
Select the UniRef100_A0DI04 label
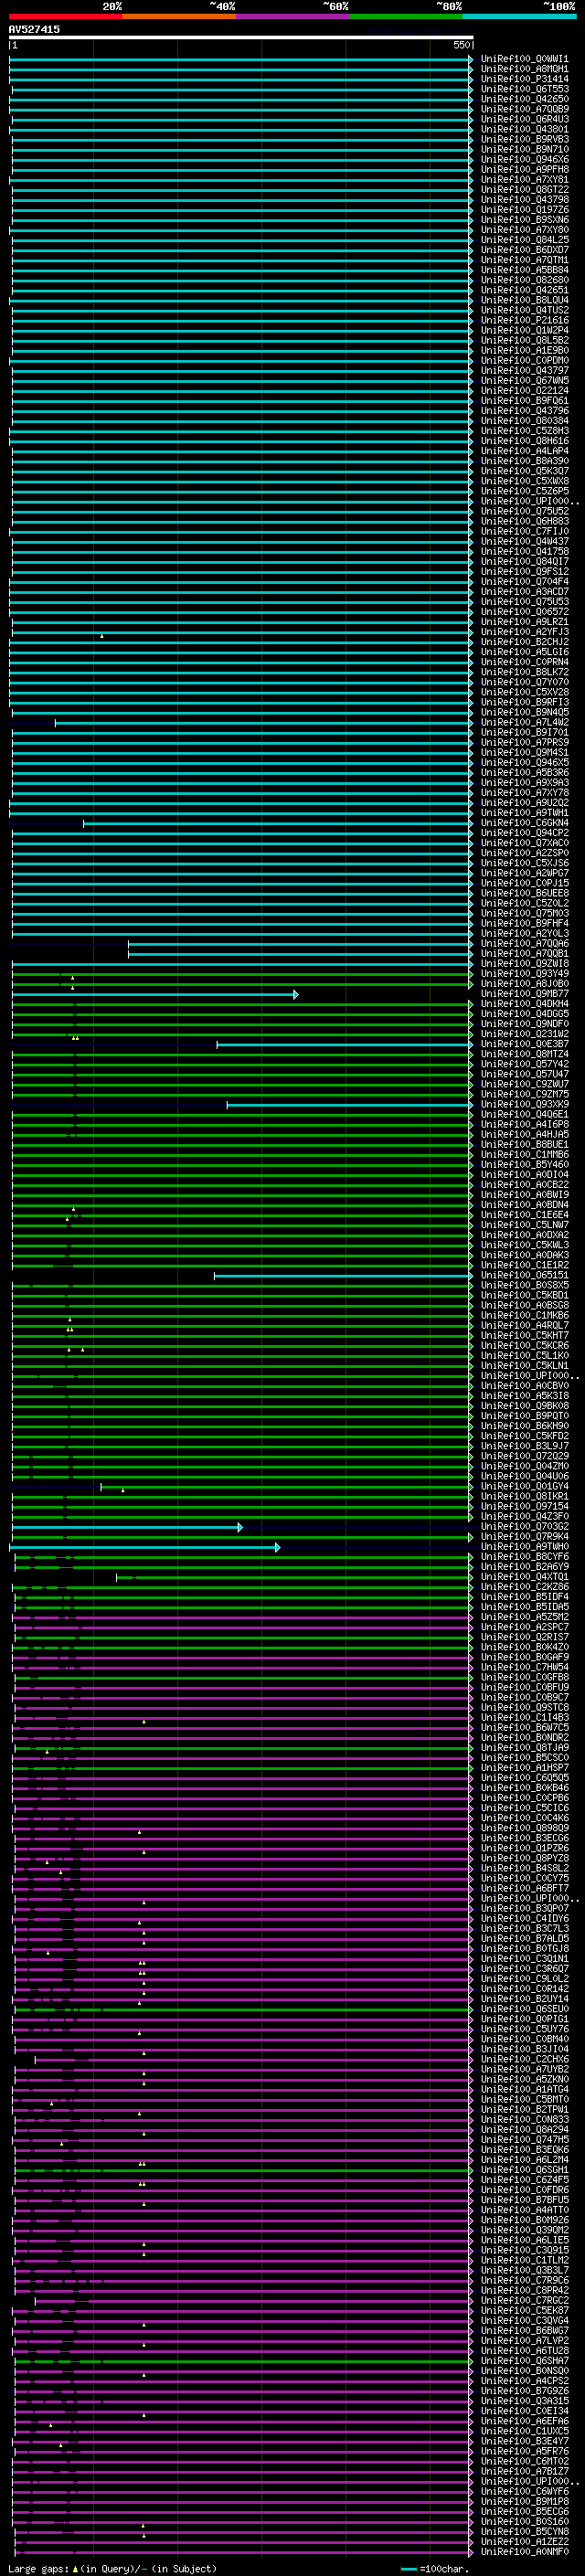[524, 1175]
